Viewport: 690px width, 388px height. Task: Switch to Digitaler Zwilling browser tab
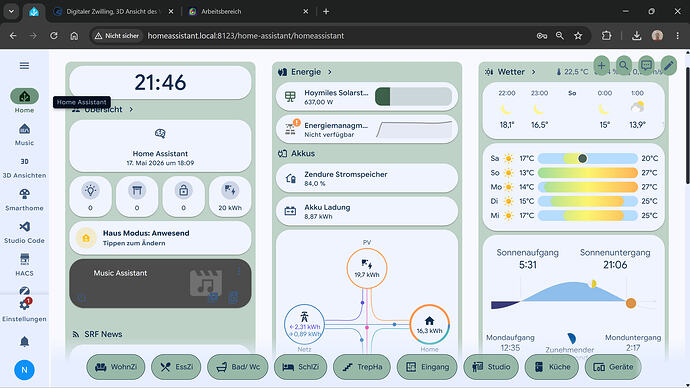(x=111, y=11)
